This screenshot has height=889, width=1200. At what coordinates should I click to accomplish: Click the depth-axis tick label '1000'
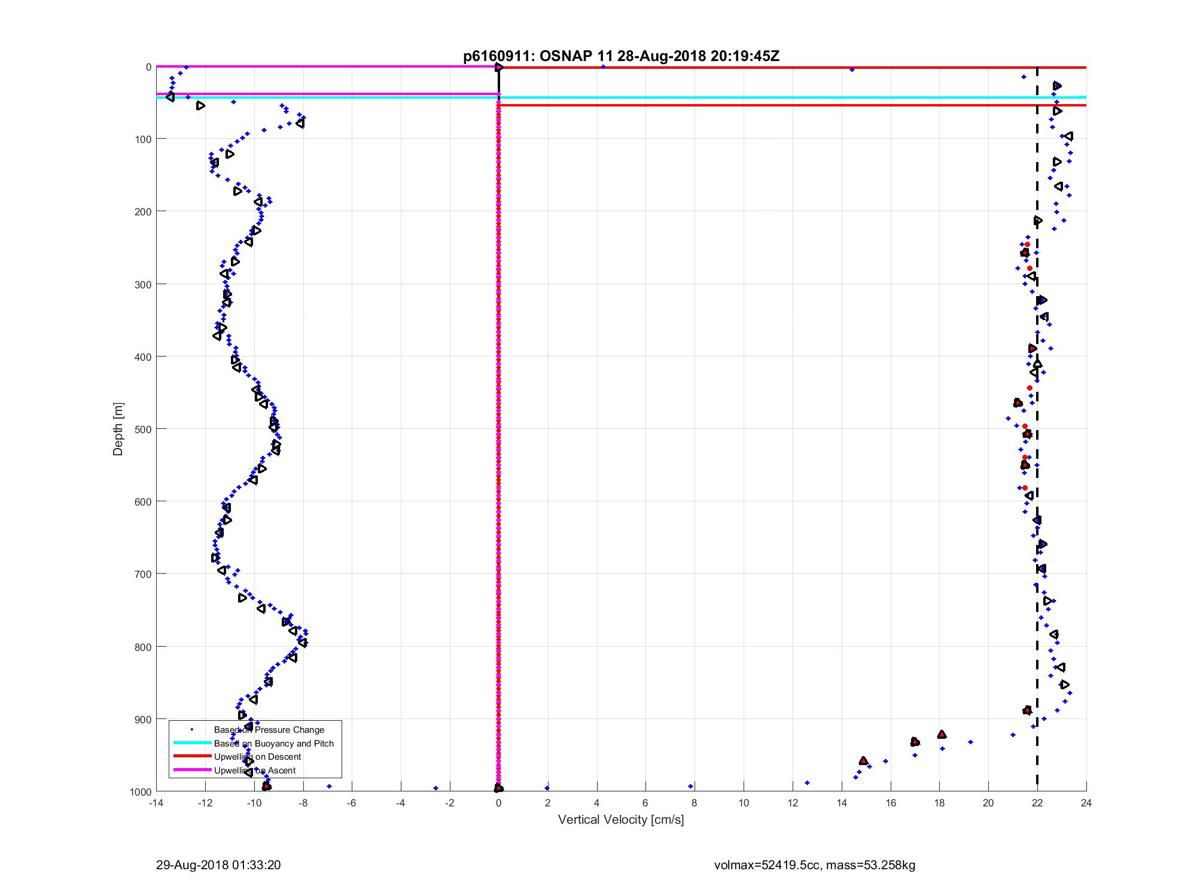[x=139, y=791]
